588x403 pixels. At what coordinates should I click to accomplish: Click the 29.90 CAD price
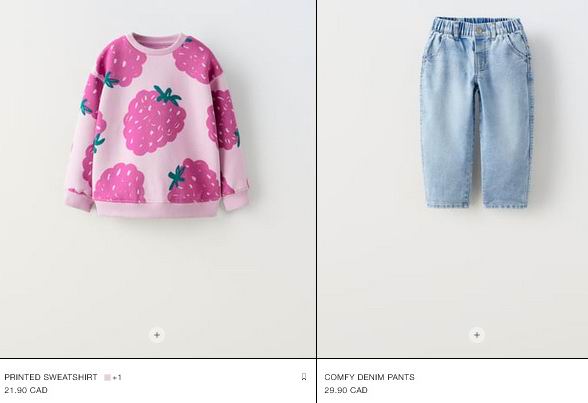point(346,390)
